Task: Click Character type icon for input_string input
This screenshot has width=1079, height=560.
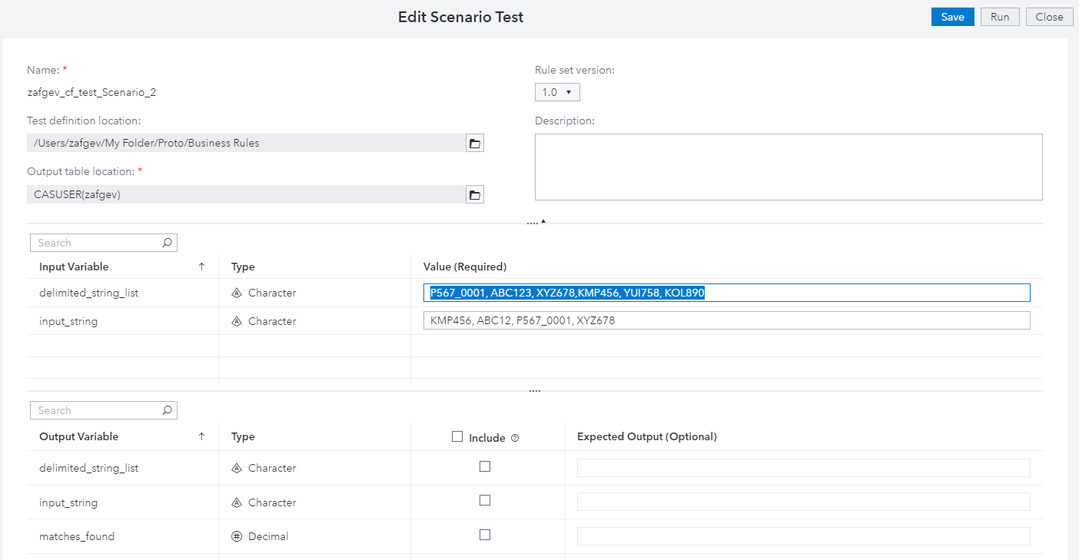Action: coord(237,321)
